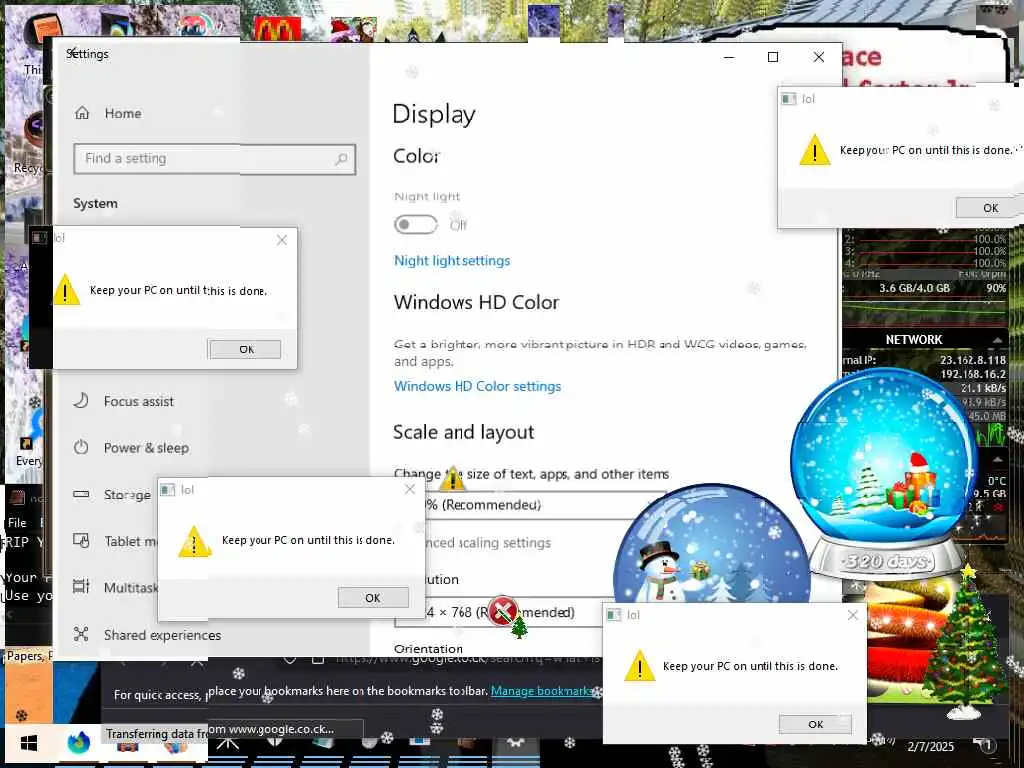Click OK in lol dialog covering System sidebar
Screen dimensions: 1024x768
pos(245,349)
